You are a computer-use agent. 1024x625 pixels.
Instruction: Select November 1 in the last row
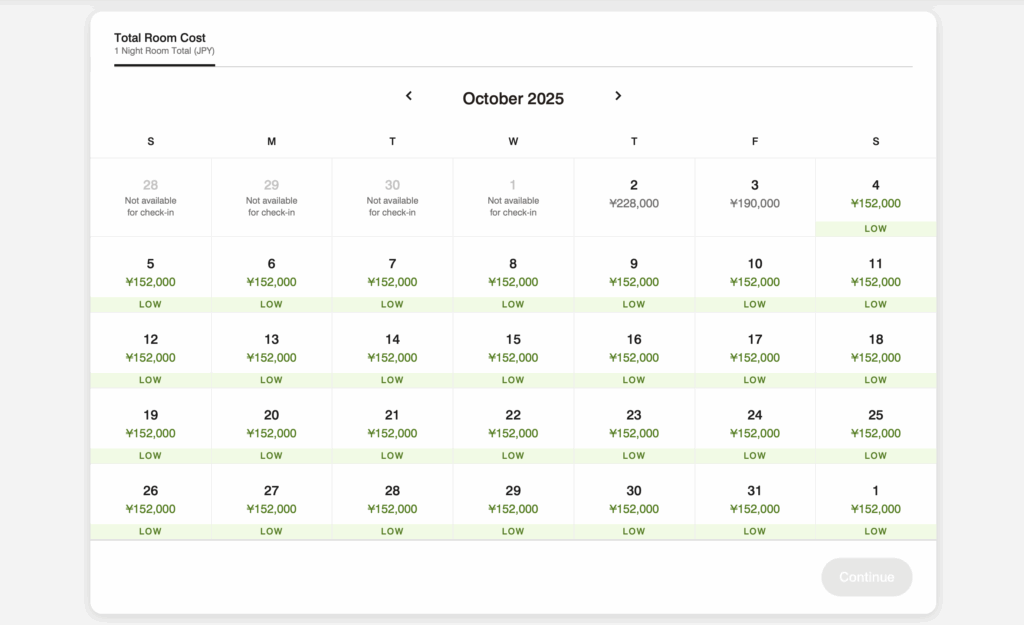coord(876,500)
